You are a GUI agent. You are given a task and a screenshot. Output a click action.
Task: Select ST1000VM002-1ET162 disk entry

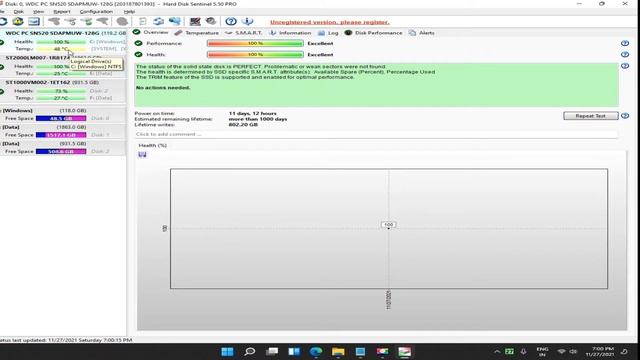pyautogui.click(x=63, y=90)
